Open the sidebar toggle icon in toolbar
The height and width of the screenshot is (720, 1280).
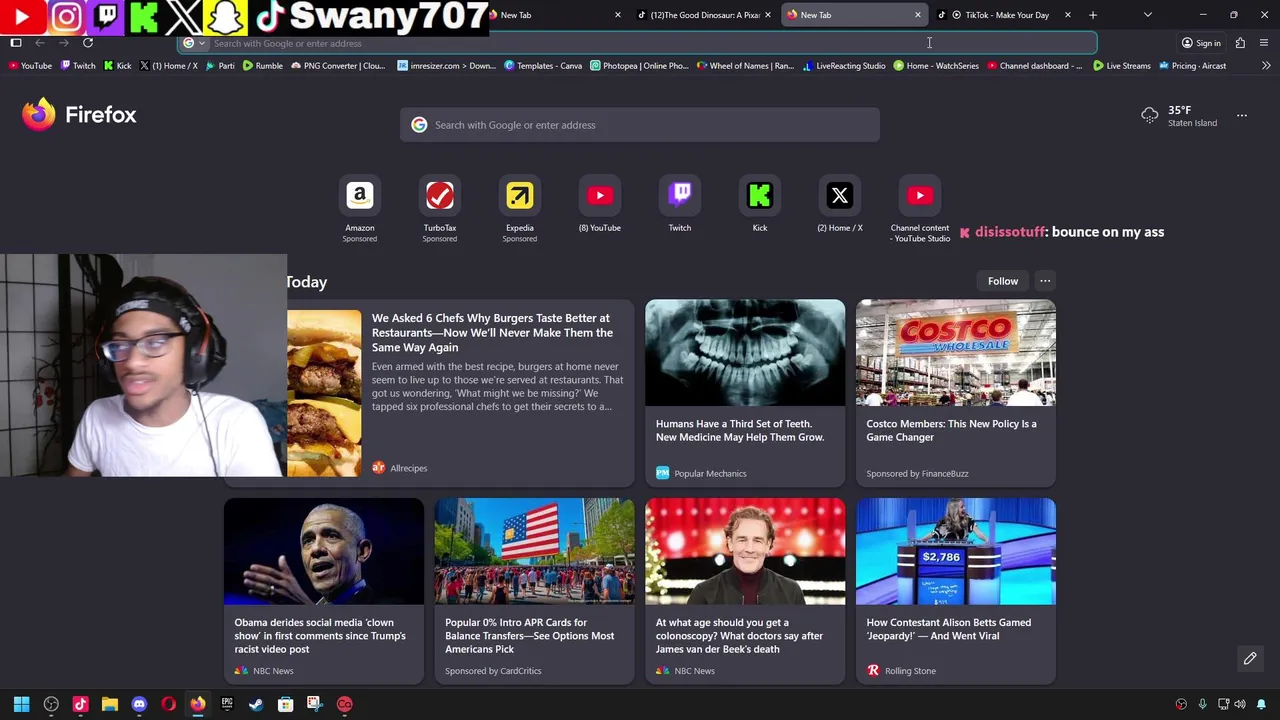point(16,43)
